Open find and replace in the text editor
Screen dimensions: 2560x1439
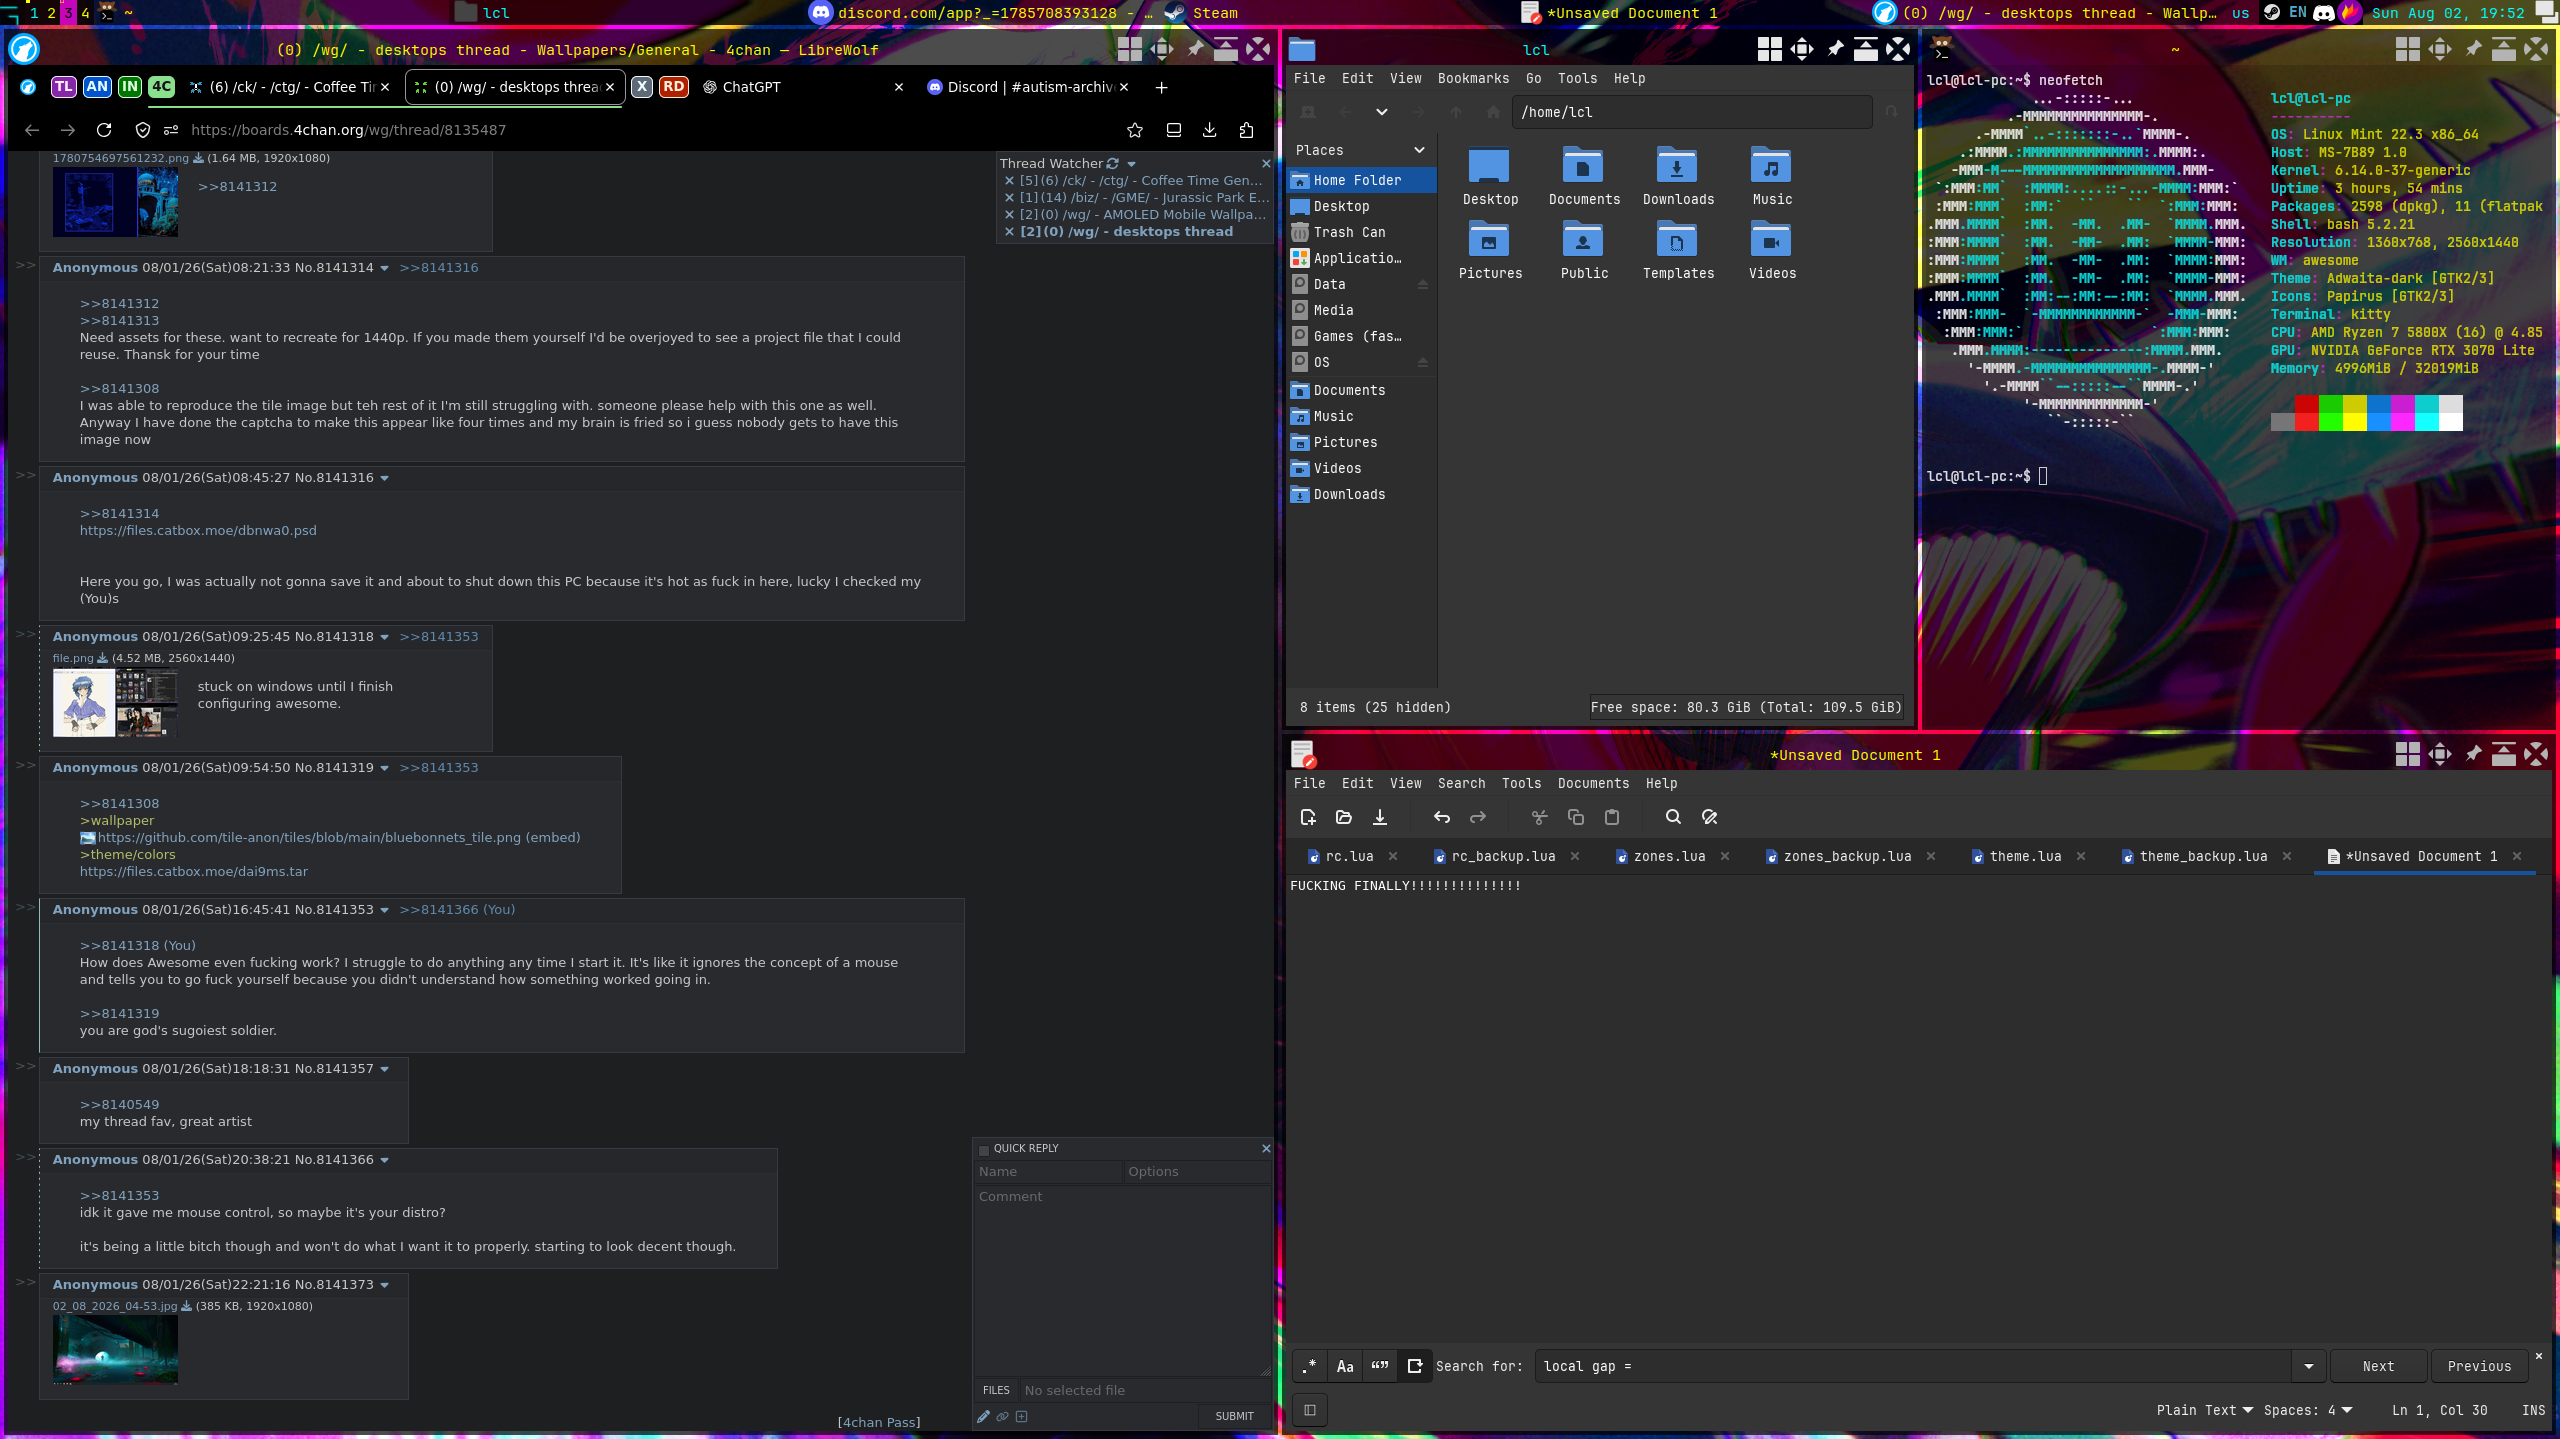click(1710, 817)
